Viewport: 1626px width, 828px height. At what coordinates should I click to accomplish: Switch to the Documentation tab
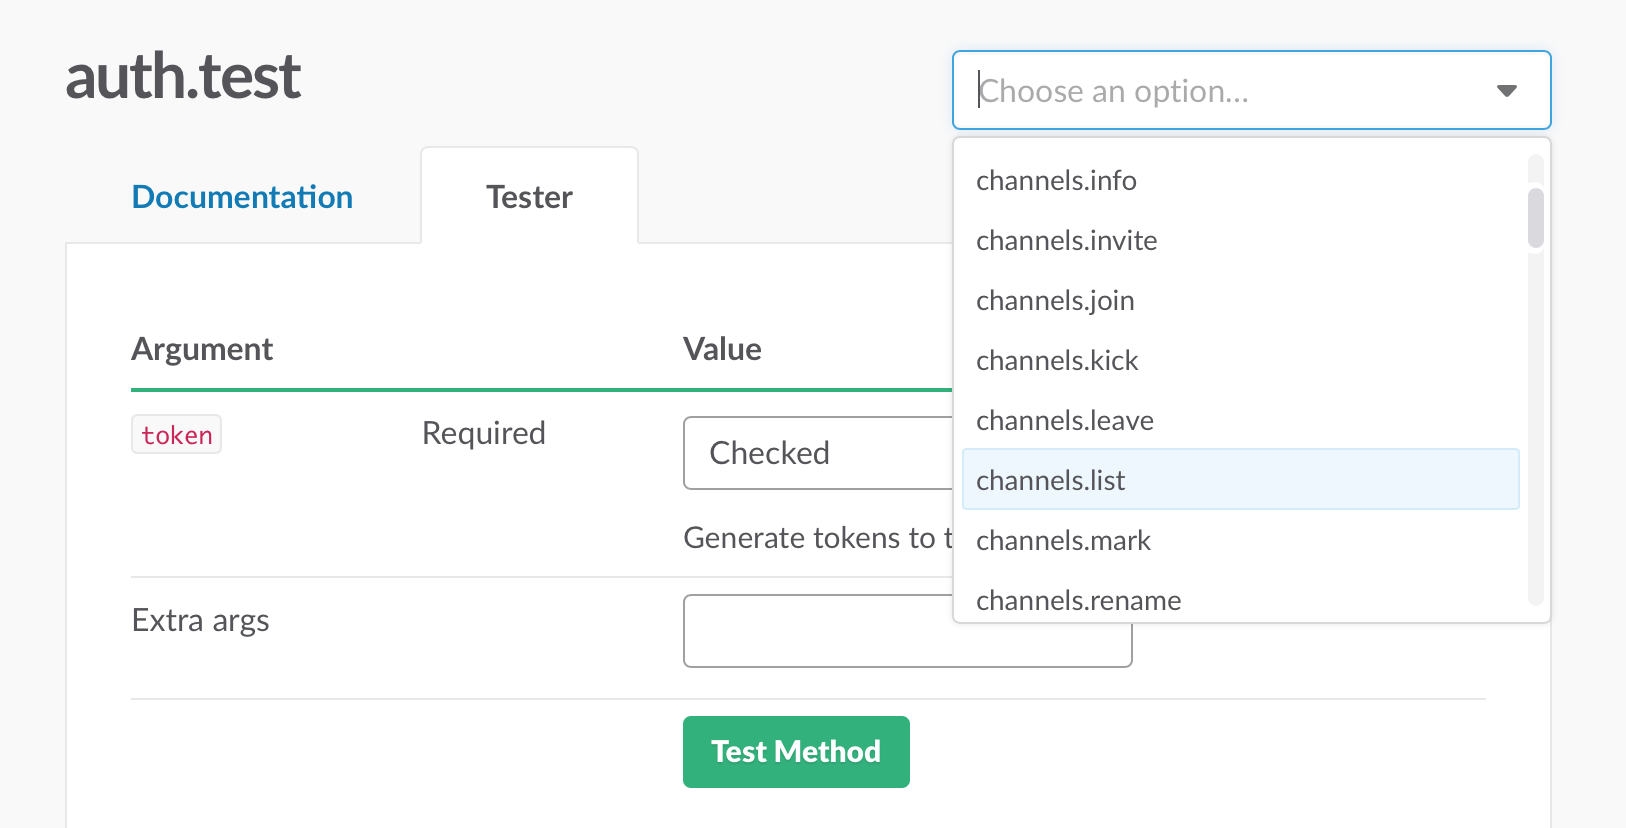pos(242,197)
